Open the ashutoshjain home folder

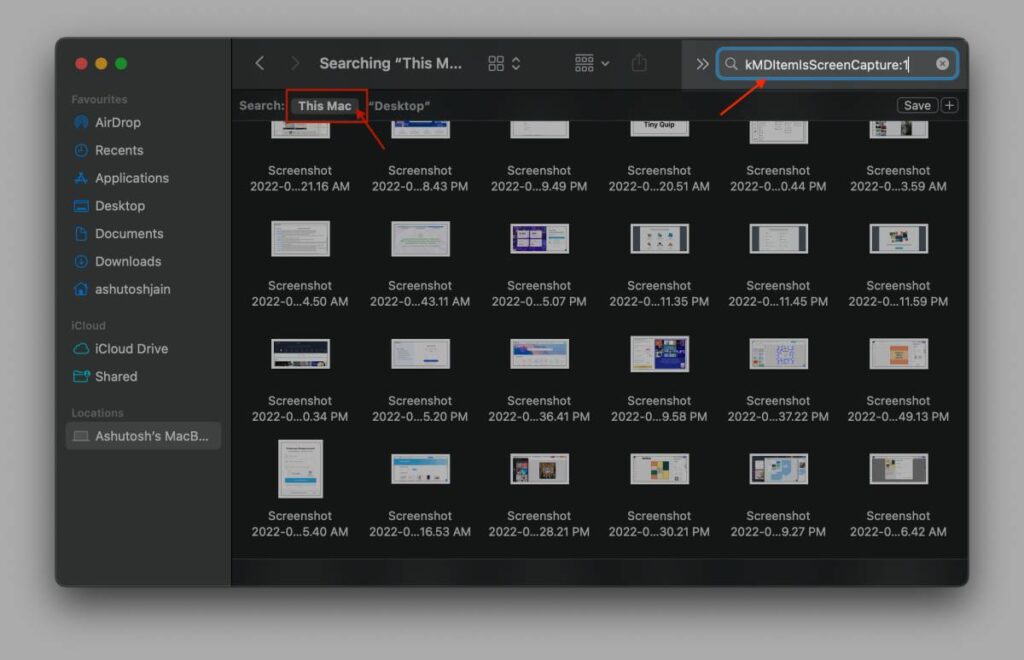click(133, 289)
